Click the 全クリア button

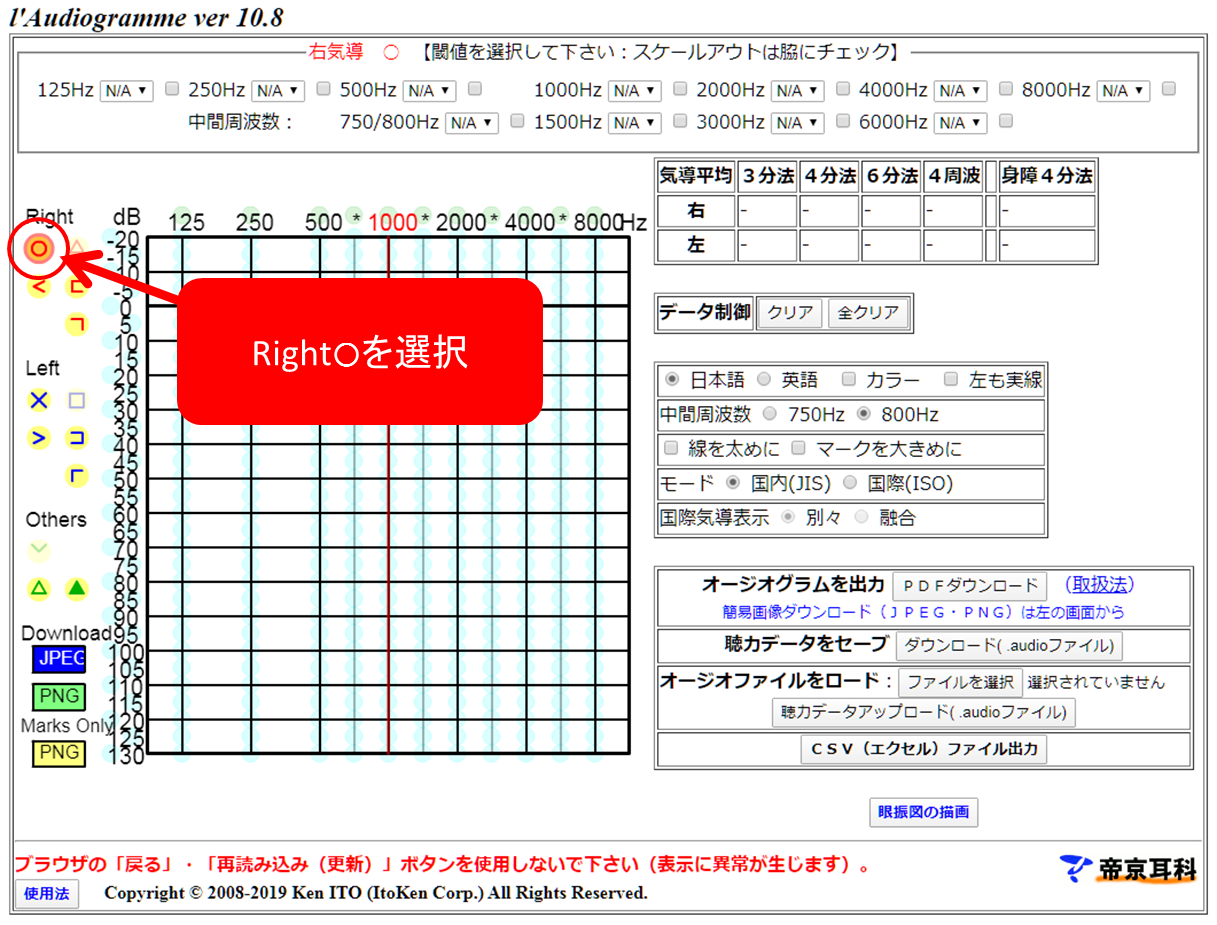868,312
